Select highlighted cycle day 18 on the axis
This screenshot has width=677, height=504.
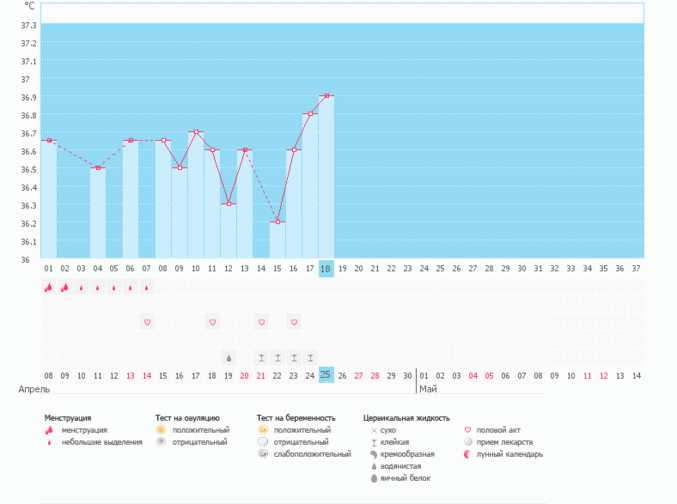[x=326, y=269]
